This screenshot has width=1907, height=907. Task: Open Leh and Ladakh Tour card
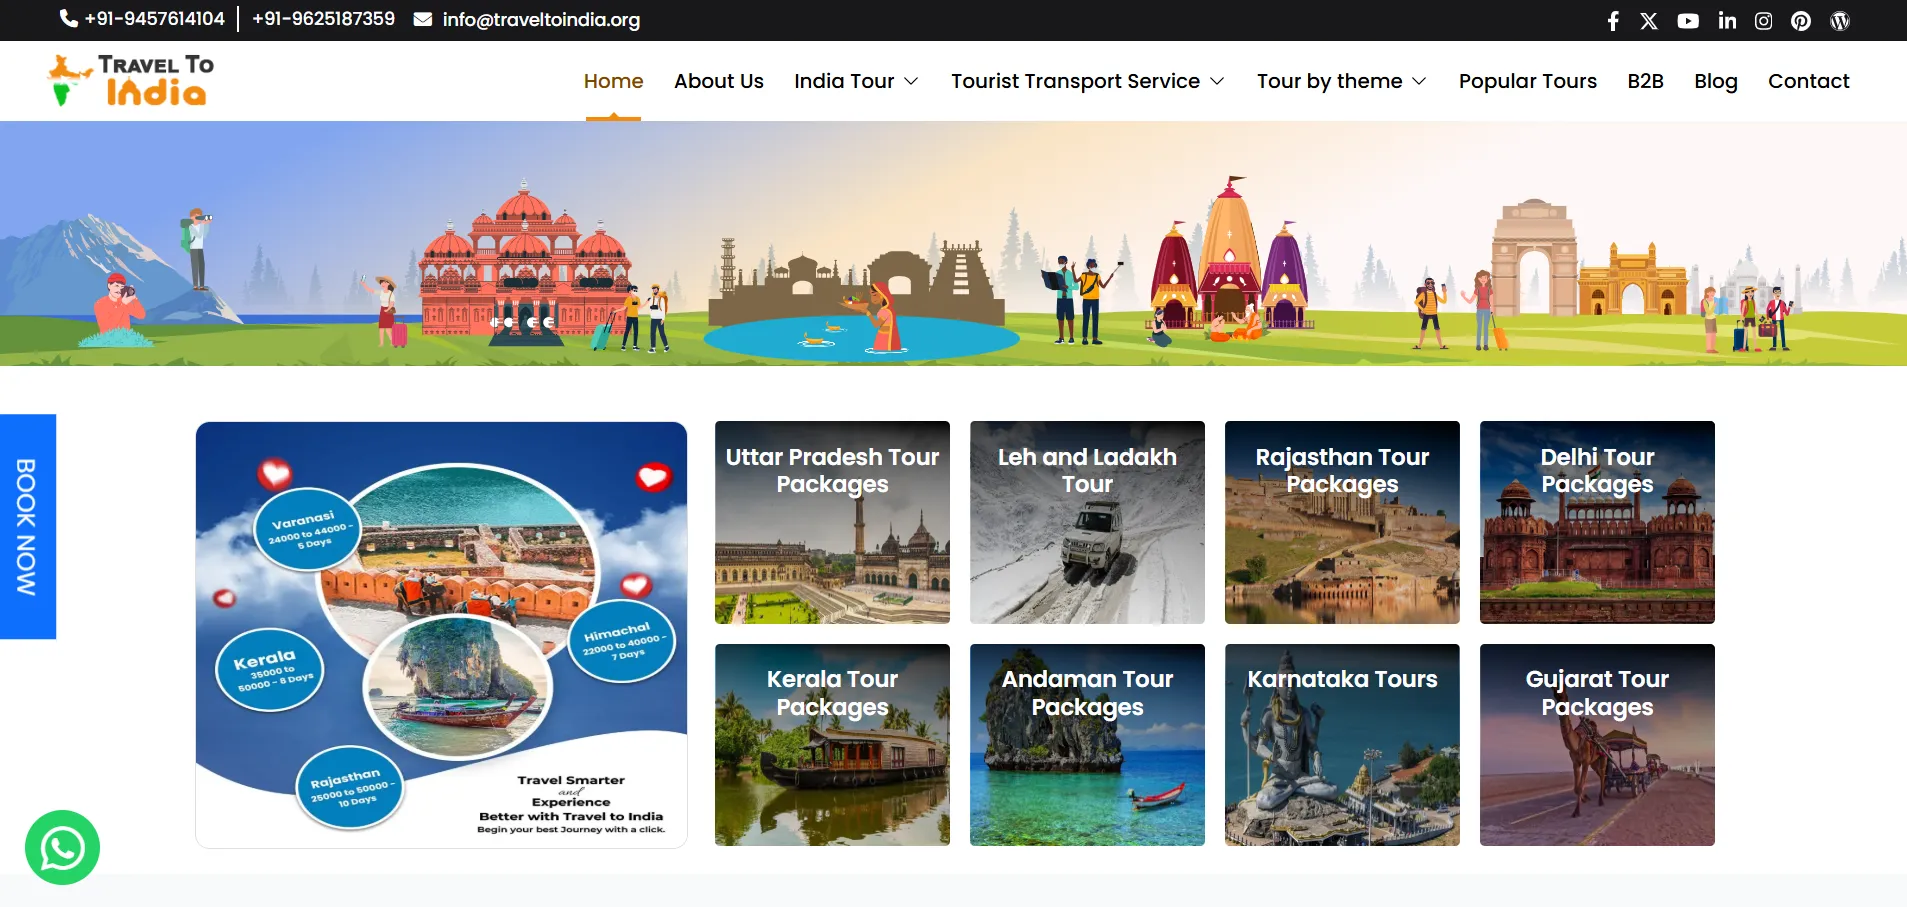[1087, 522]
